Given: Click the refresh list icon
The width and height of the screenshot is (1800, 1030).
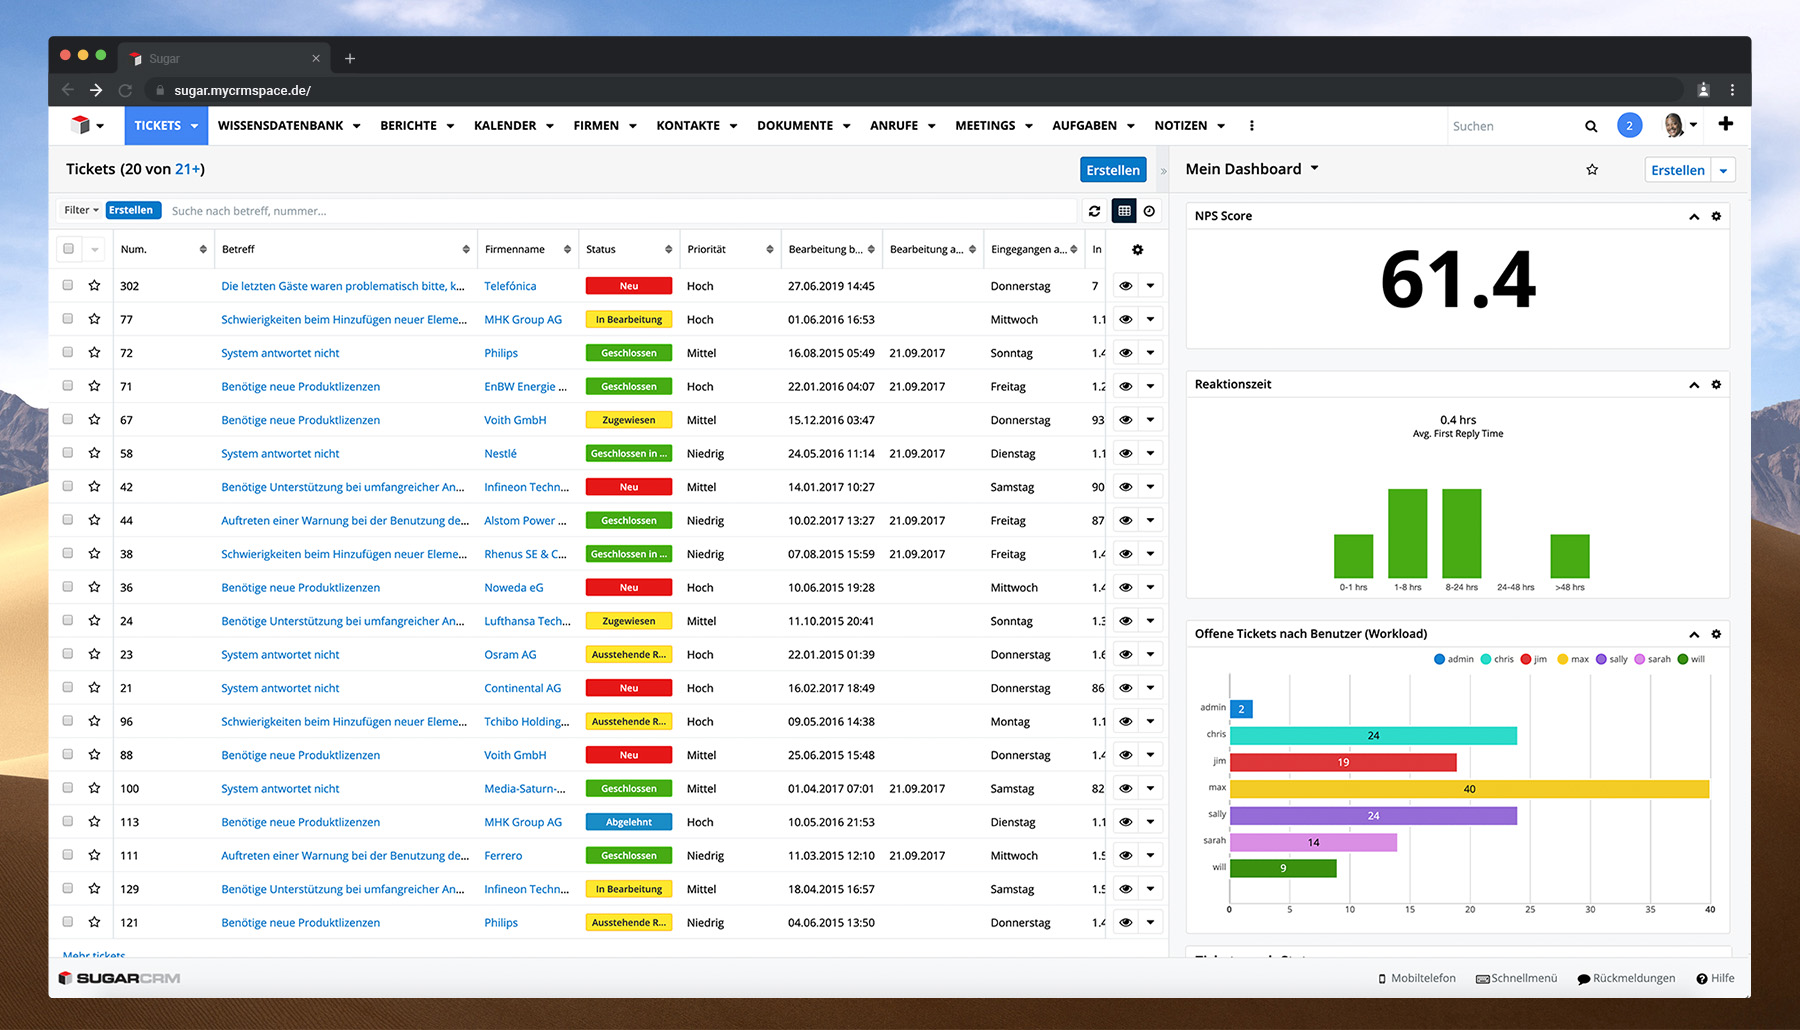Looking at the screenshot, I should [1094, 211].
